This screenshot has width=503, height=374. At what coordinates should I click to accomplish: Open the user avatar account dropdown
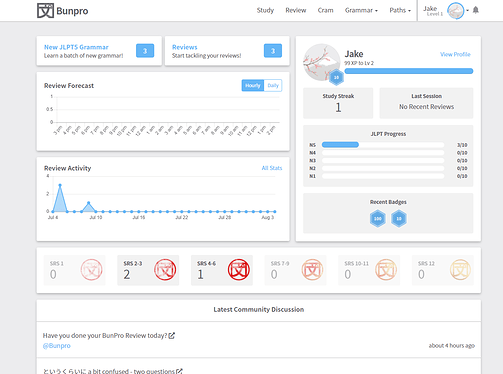pos(458,11)
